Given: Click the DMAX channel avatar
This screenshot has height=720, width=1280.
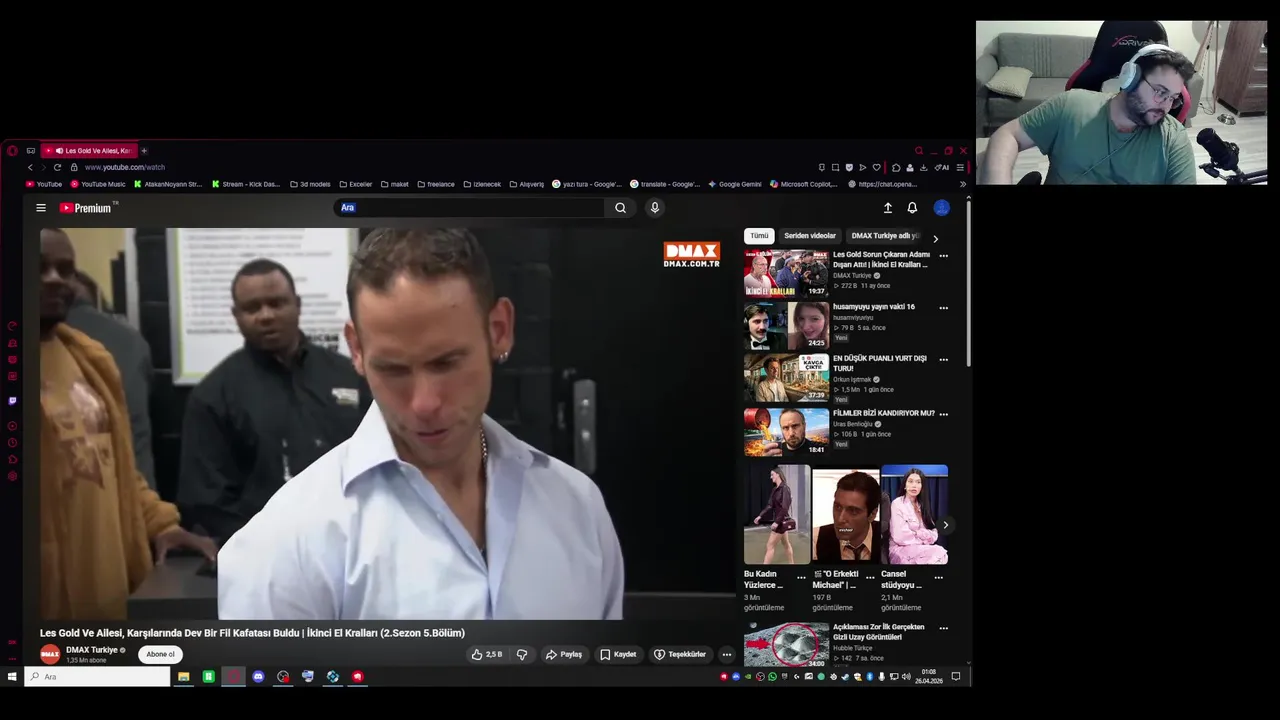Looking at the screenshot, I should coord(50,655).
